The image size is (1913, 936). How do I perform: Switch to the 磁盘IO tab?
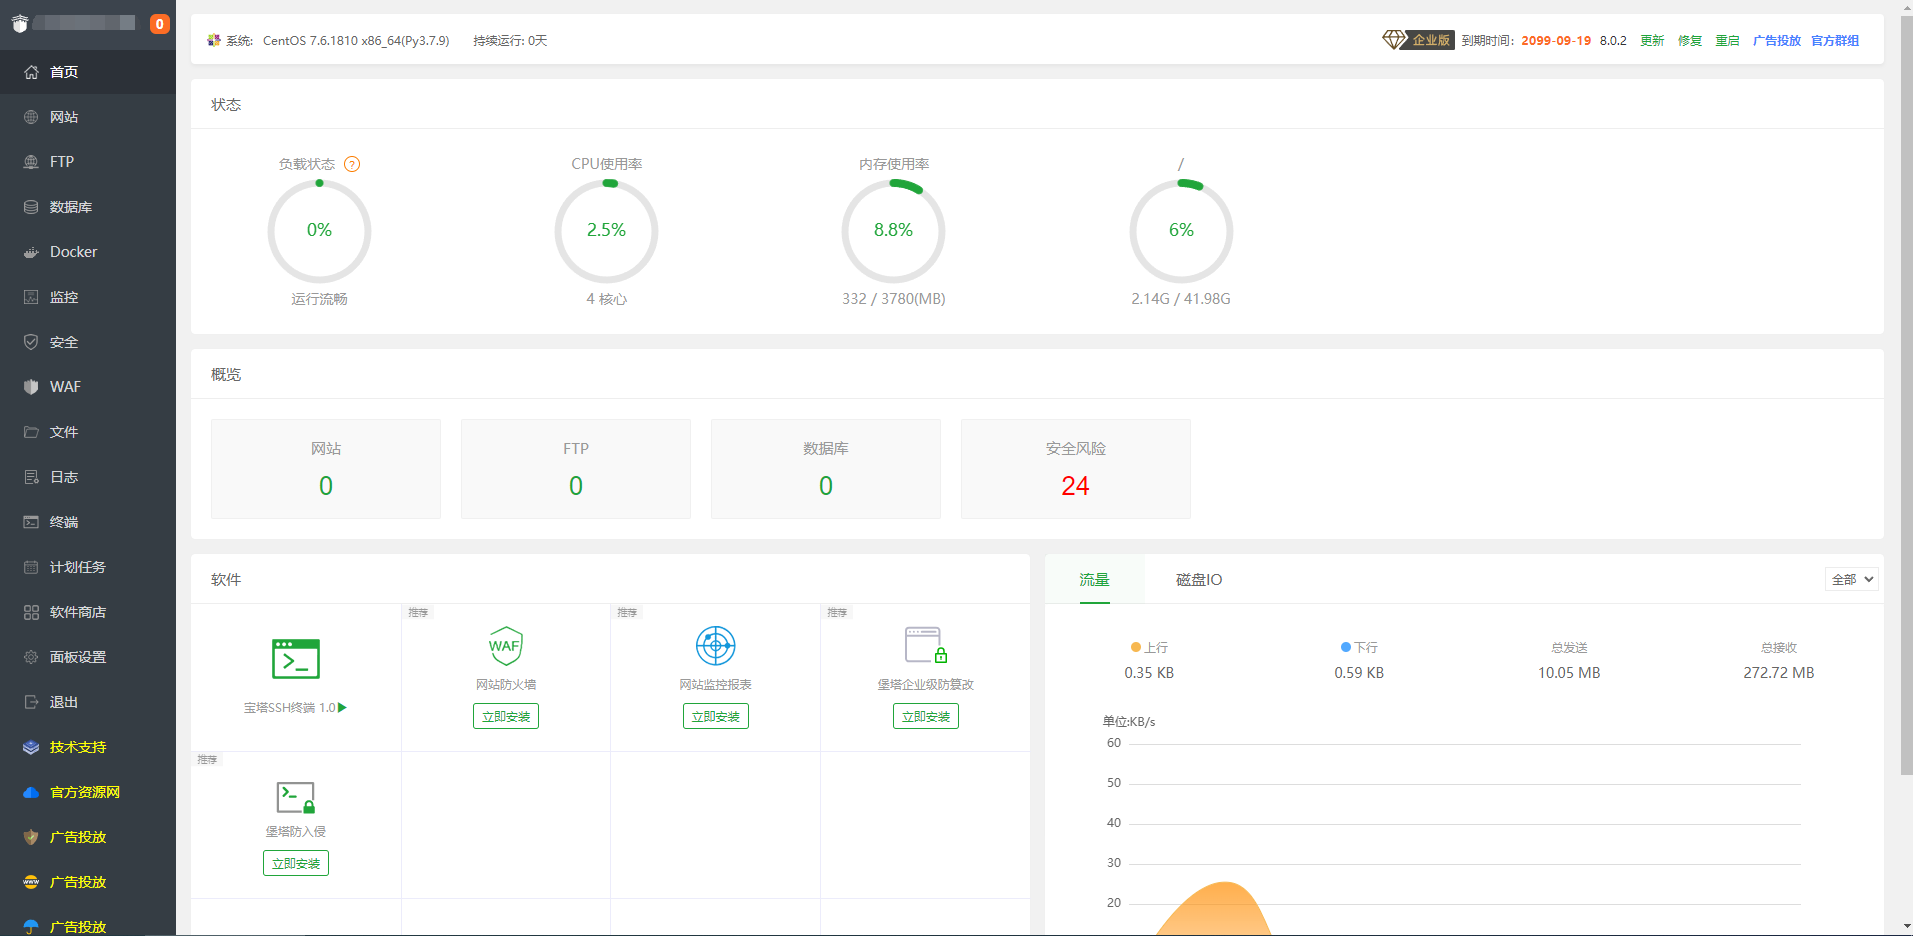1199,579
